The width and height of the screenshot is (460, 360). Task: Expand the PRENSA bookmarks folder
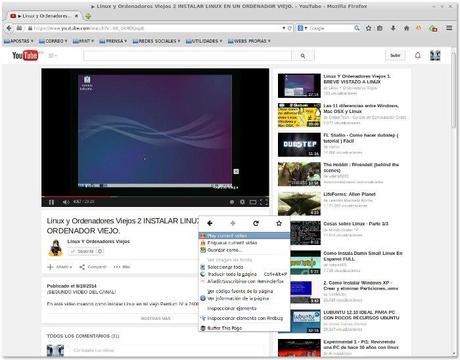(113, 41)
